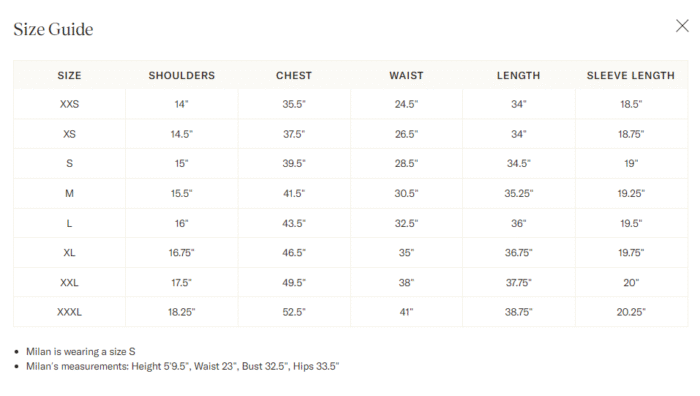The width and height of the screenshot is (700, 396).
Task: Select the M size row label
Action: [x=69, y=193]
